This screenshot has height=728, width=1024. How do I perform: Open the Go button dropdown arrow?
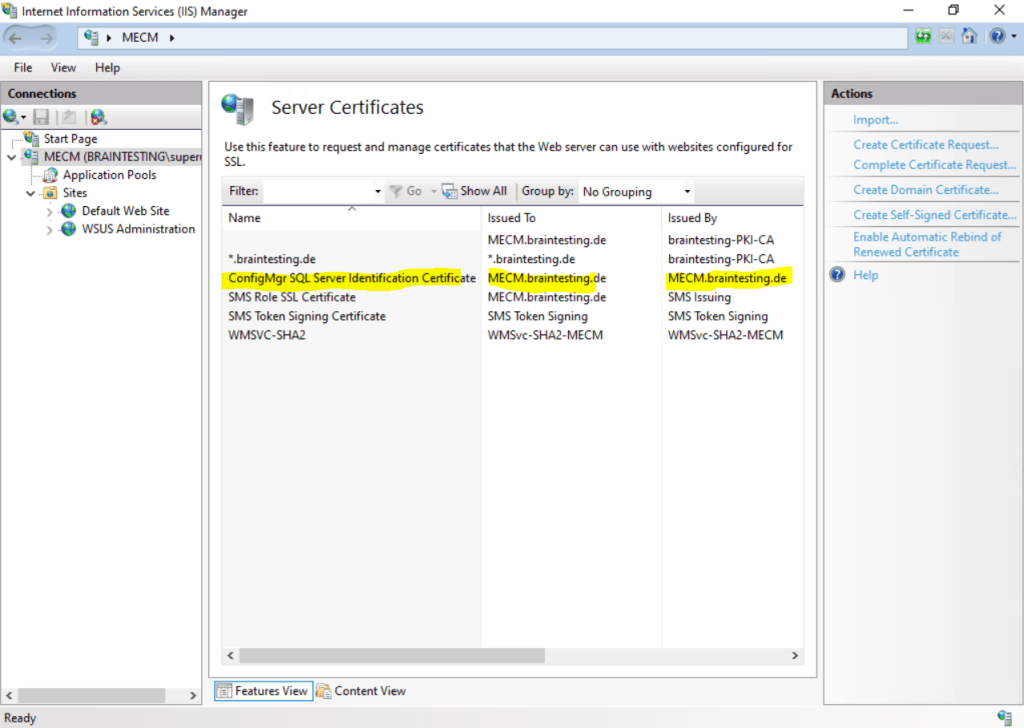coord(434,191)
